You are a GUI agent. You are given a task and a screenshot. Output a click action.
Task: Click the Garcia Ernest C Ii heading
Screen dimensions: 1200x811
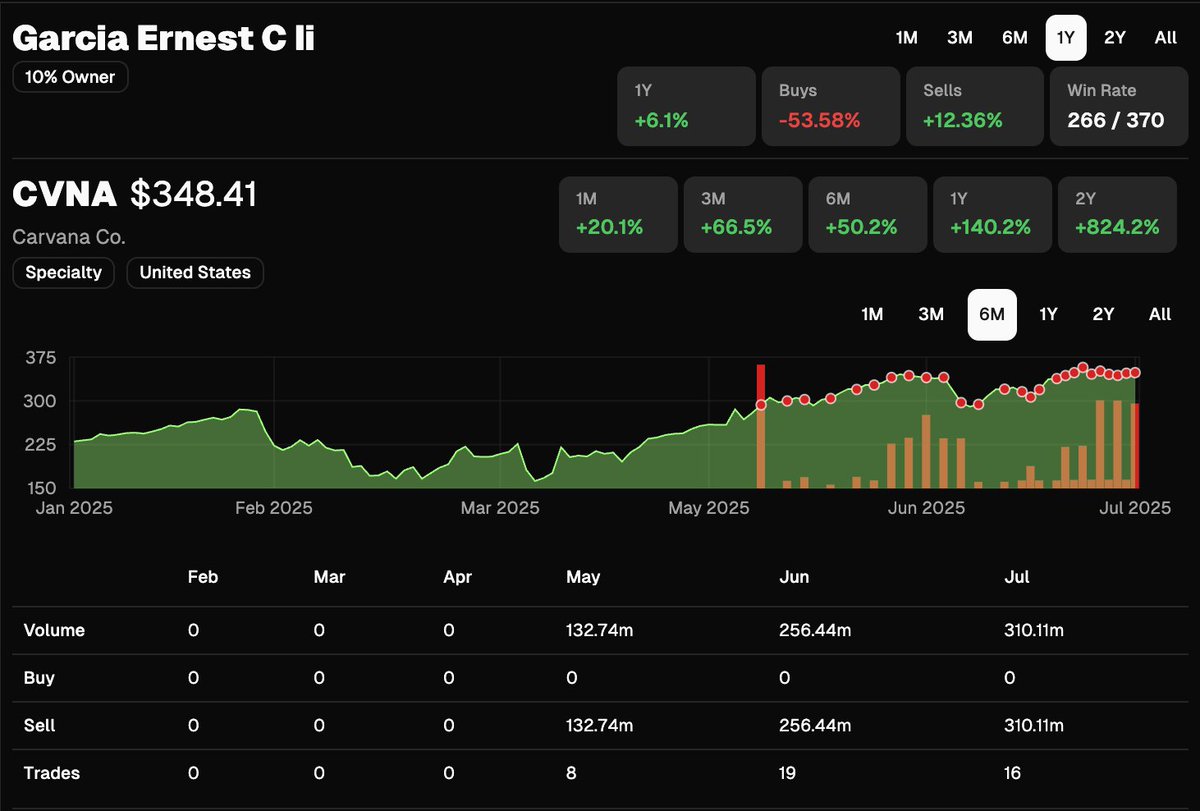click(164, 38)
